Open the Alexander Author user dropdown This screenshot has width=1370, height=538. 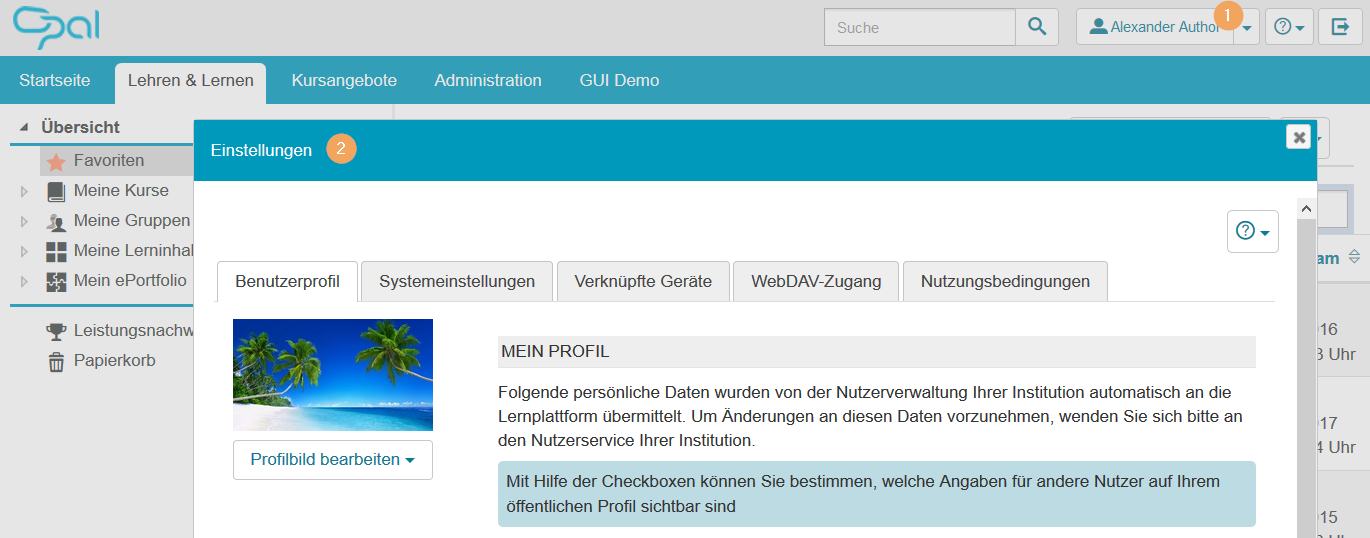[1246, 28]
